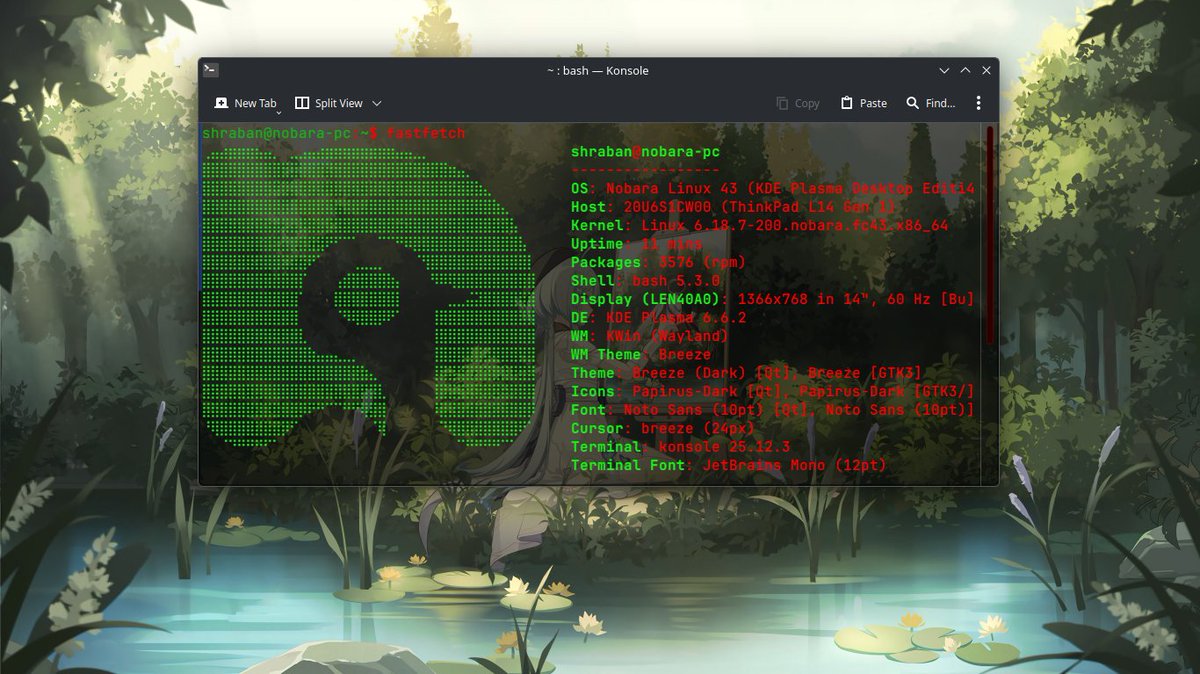This screenshot has width=1200, height=674.
Task: Click the 'WM Theme: Breeze' line
Action: [x=641, y=354]
